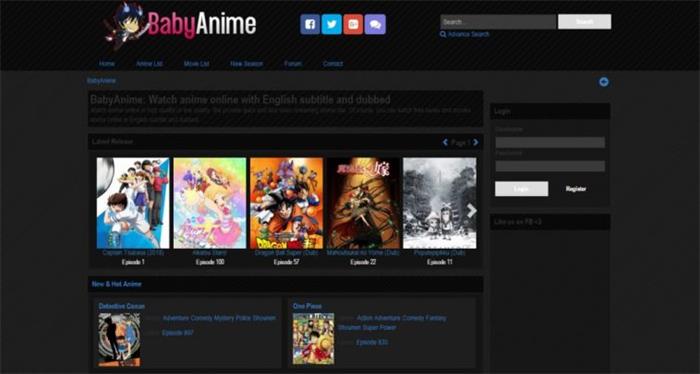Open the Google Plus social icon
The width and height of the screenshot is (700, 374).
click(353, 24)
